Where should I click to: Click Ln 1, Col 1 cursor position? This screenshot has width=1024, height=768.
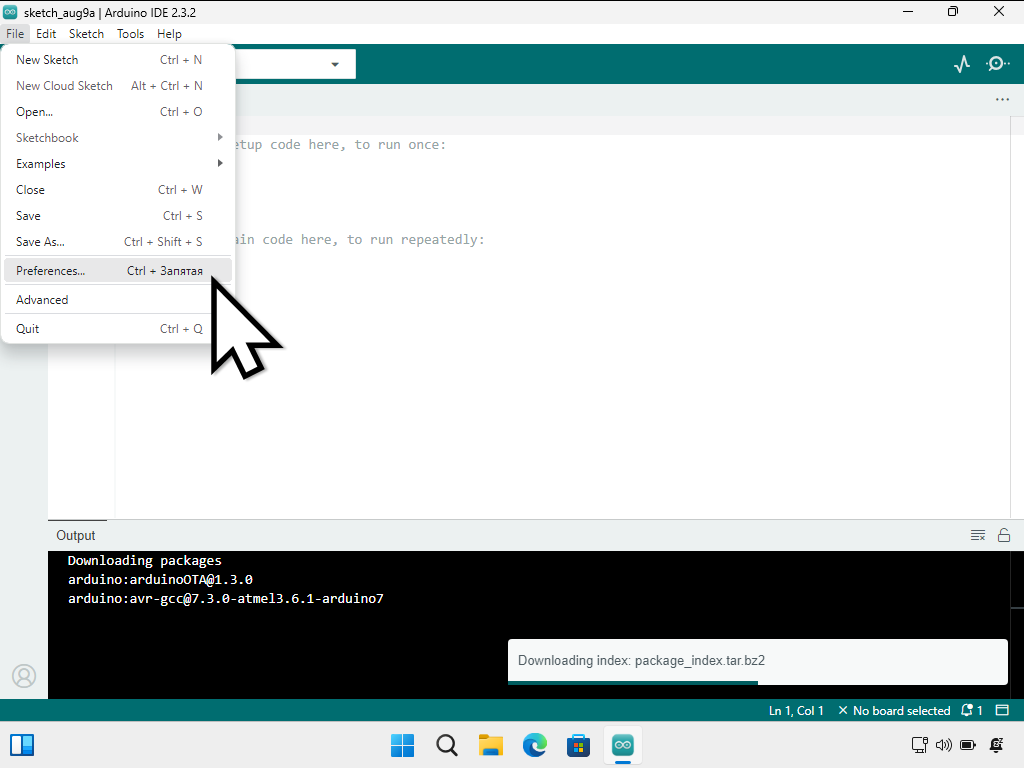coord(796,711)
